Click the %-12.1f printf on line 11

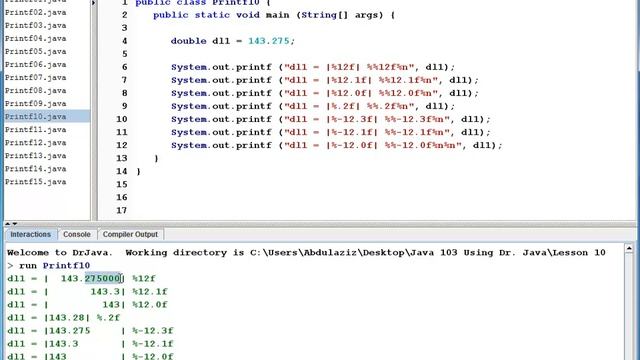(x=331, y=132)
